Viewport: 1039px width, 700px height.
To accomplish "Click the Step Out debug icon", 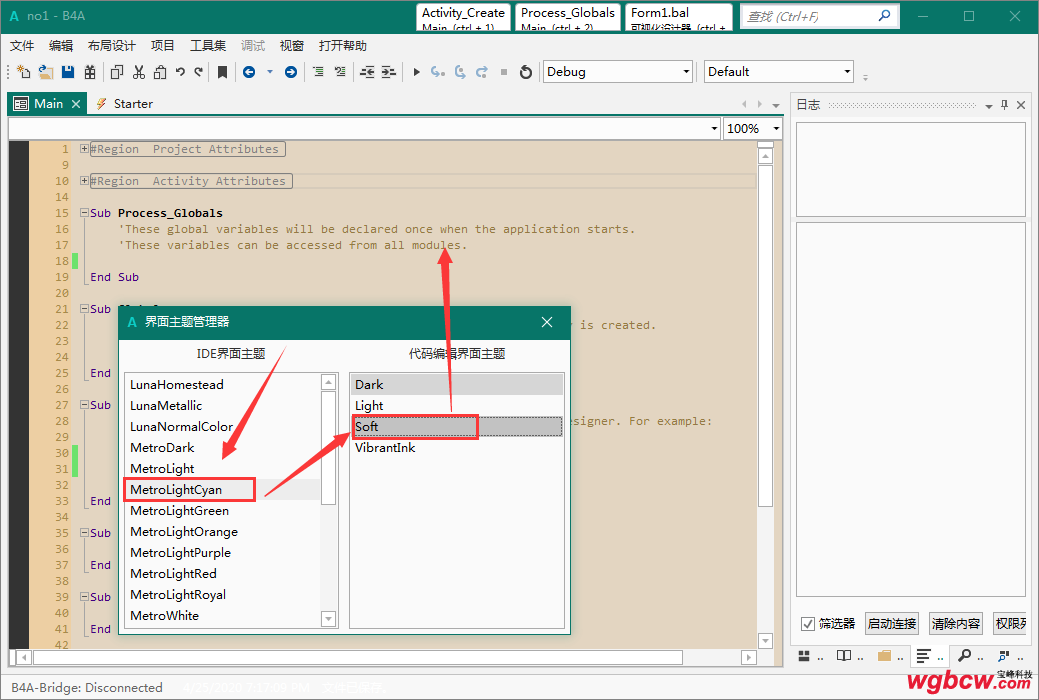I will [482, 72].
